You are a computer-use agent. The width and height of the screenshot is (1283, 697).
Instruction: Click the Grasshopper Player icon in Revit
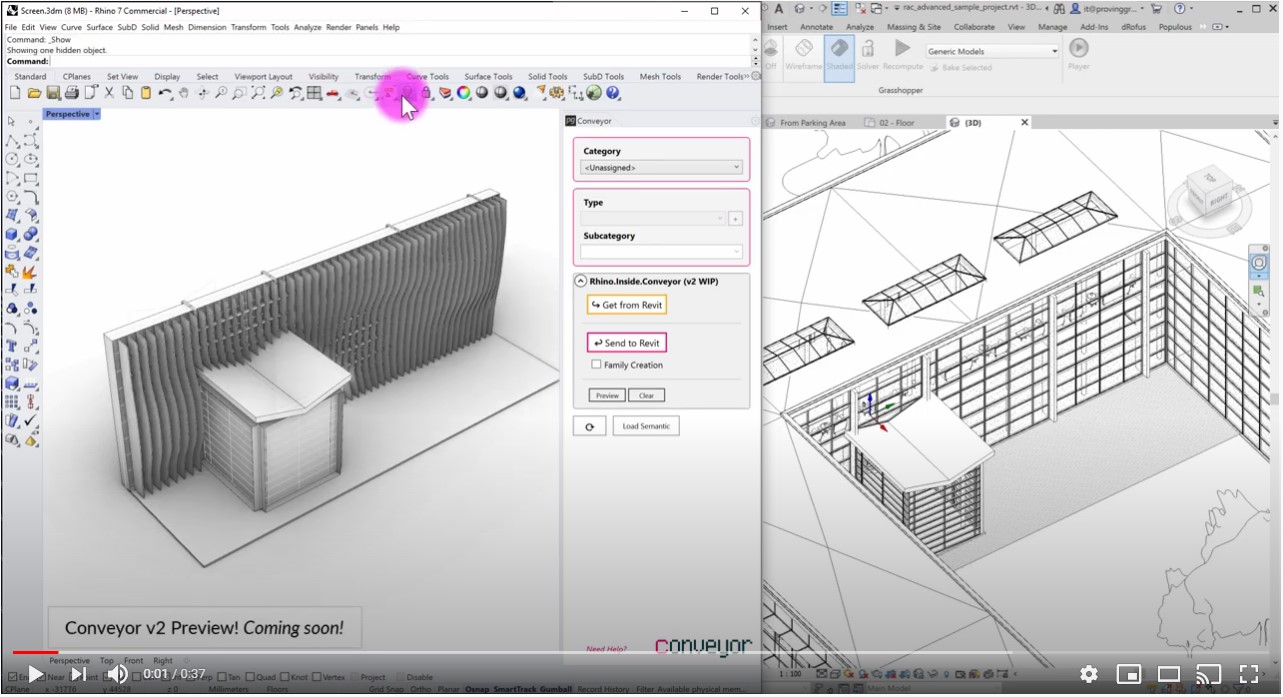click(1079, 55)
